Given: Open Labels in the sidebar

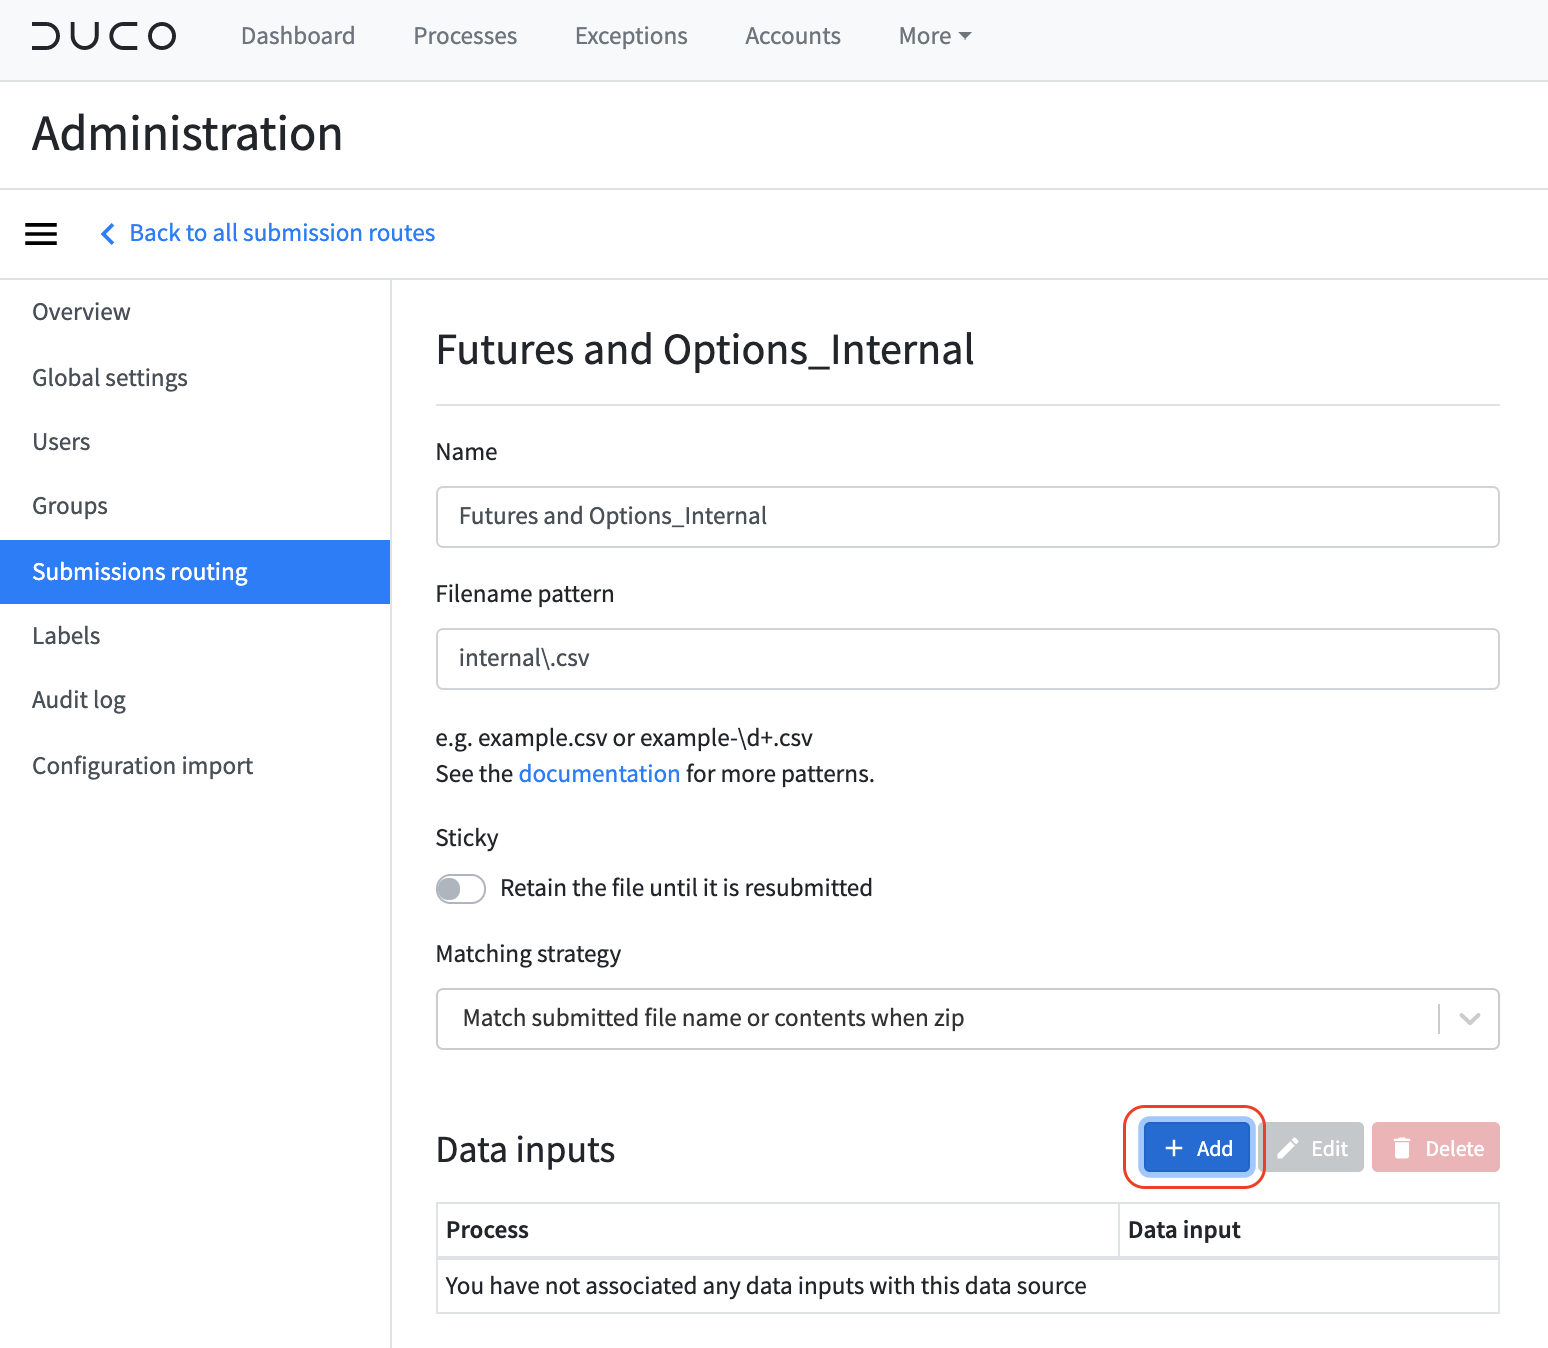Looking at the screenshot, I should pos(195,636).
